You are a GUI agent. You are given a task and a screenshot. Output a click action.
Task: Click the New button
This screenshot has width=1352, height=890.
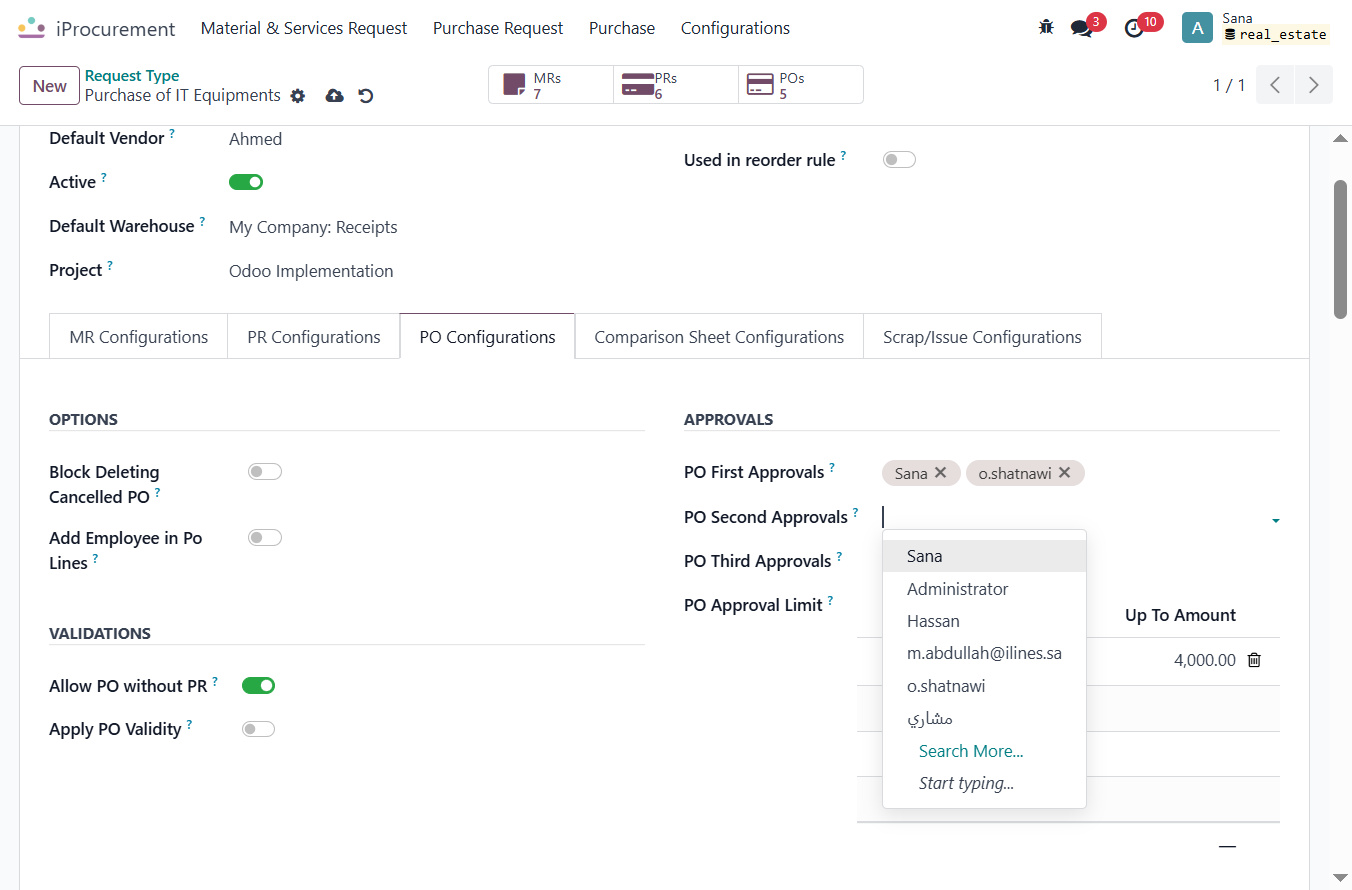point(49,85)
